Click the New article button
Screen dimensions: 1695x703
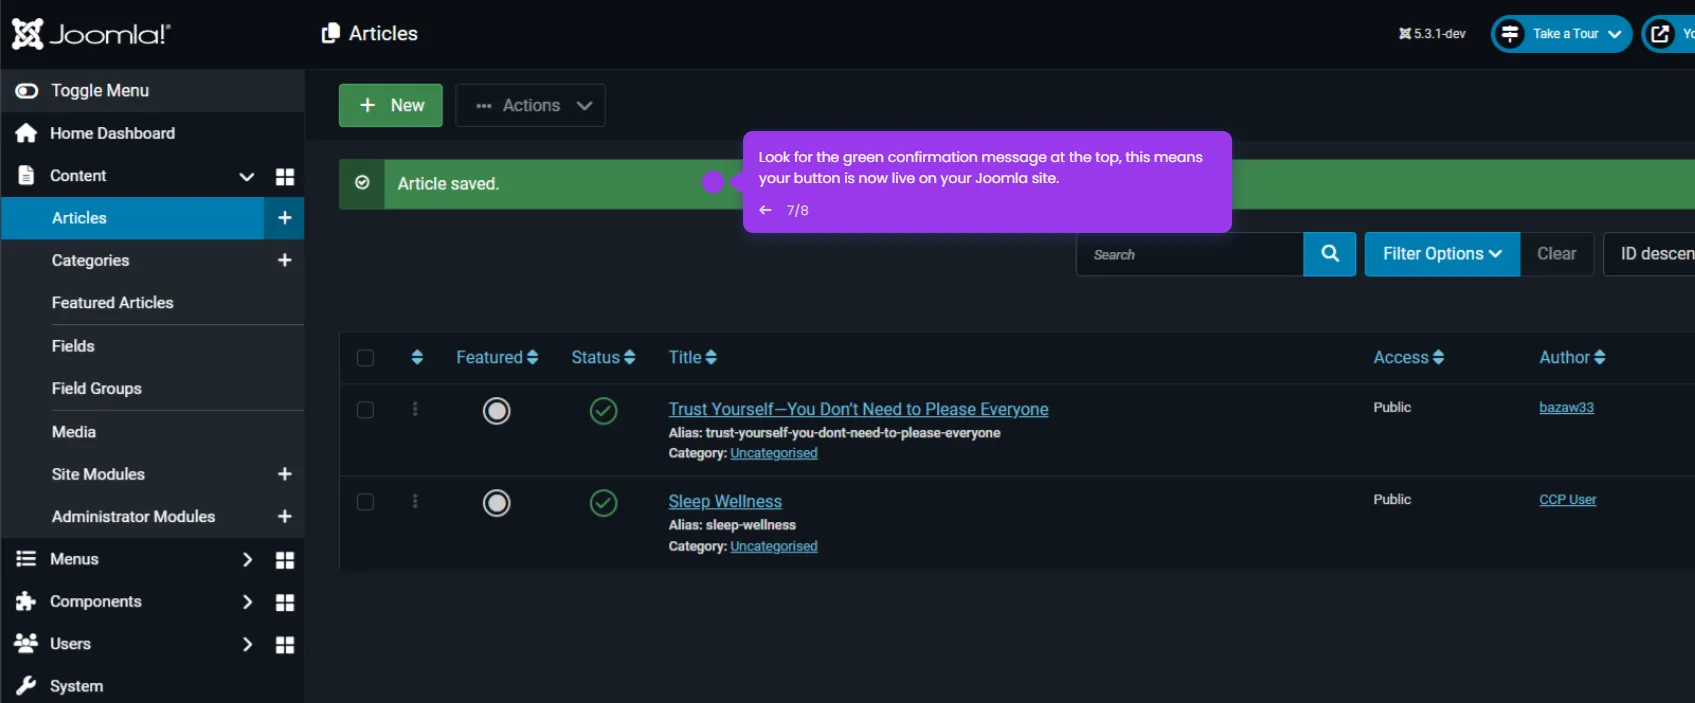pos(391,105)
